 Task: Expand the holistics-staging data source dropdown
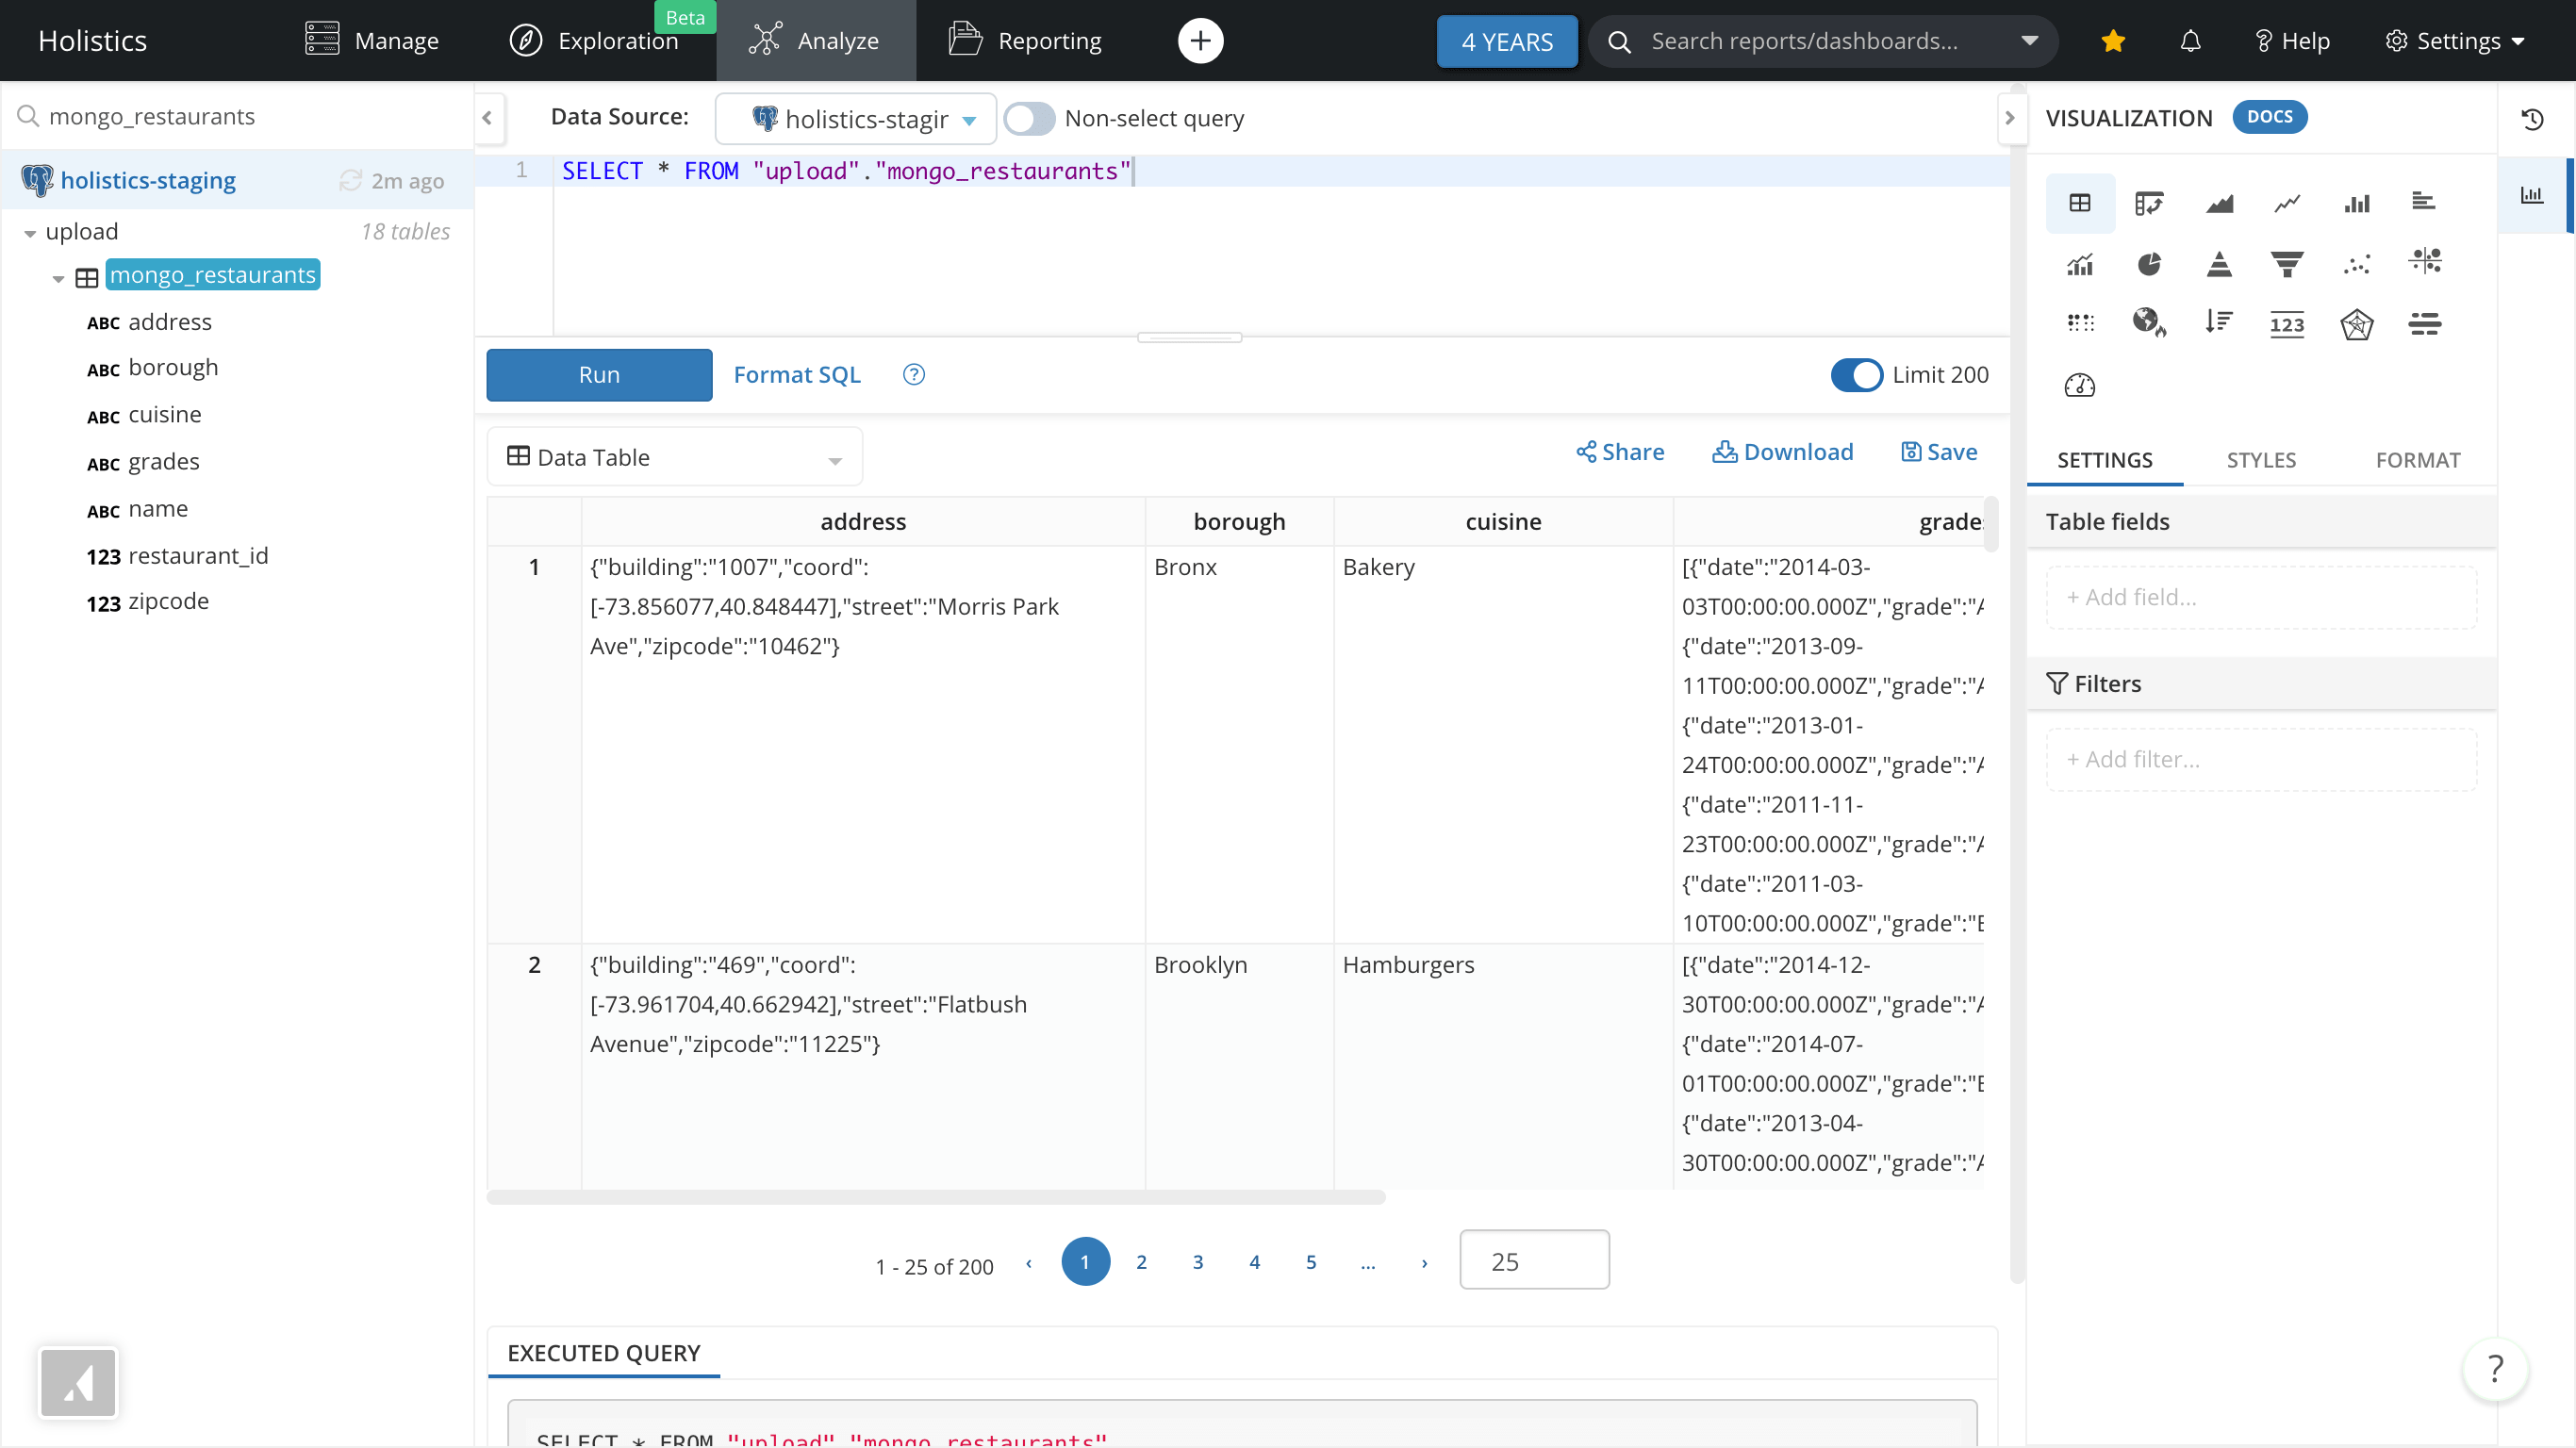pos(971,119)
